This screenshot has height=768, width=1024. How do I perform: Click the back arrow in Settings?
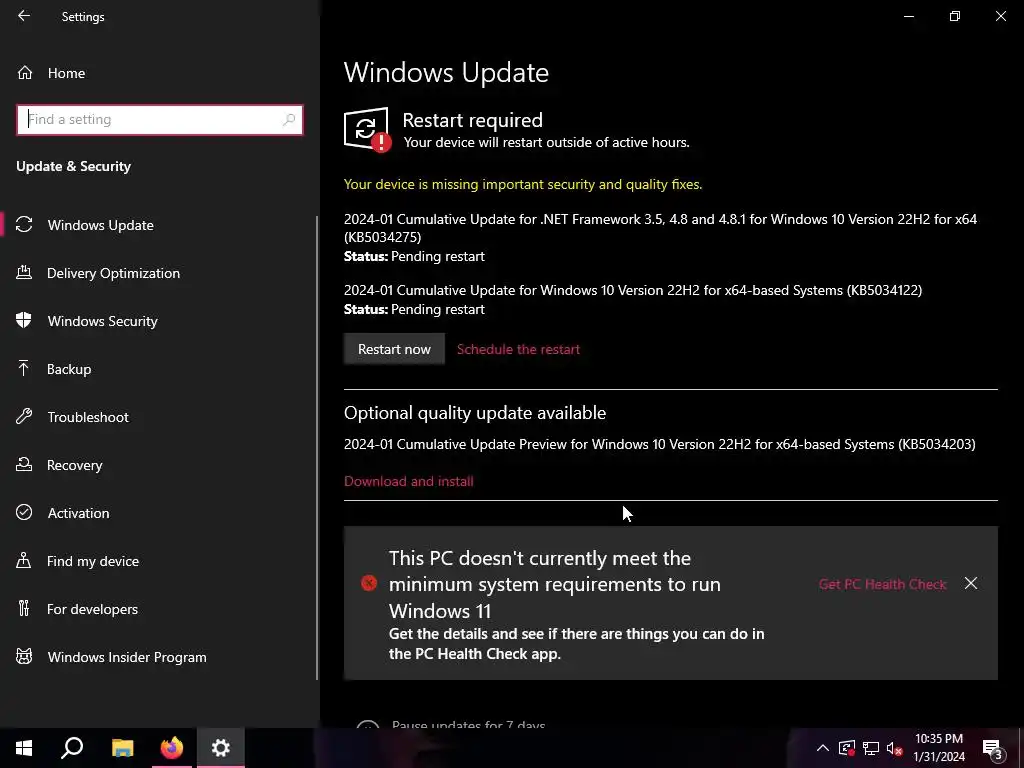pyautogui.click(x=24, y=16)
